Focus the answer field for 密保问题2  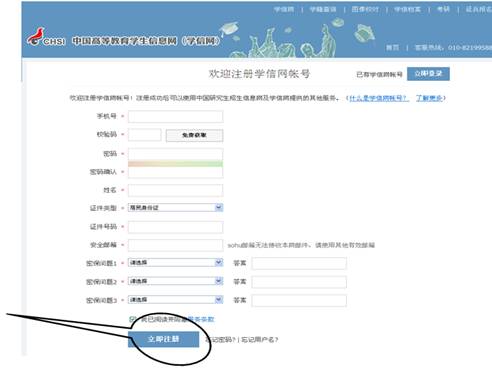(x=299, y=282)
